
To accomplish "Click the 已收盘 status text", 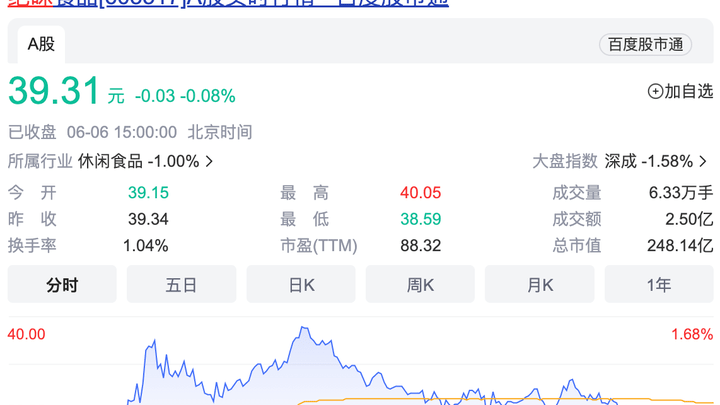I will [x=32, y=132].
